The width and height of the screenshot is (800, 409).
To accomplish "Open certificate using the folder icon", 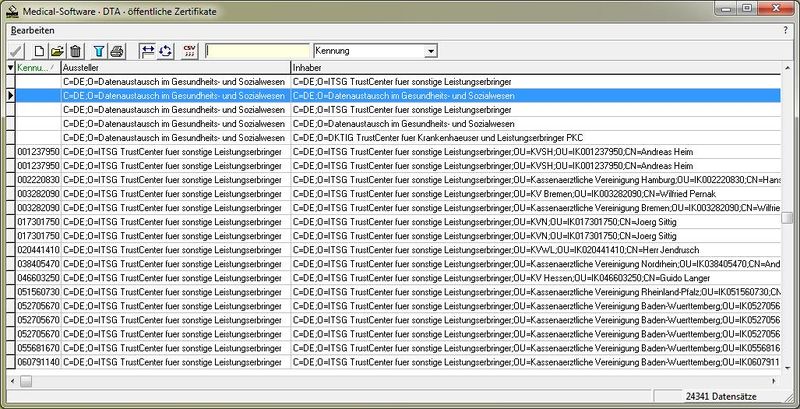I will tap(57, 51).
